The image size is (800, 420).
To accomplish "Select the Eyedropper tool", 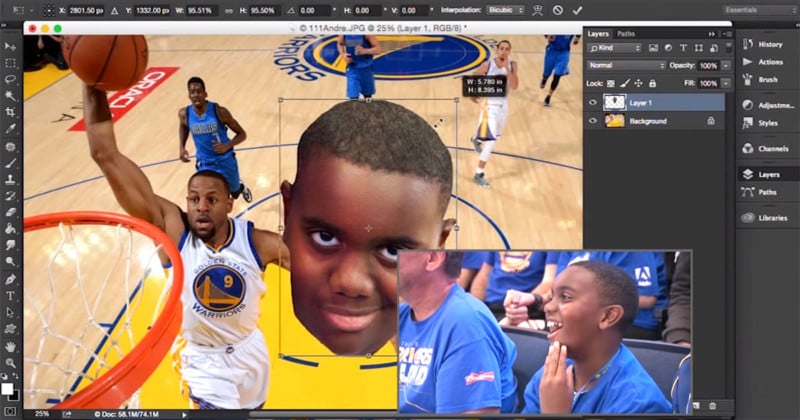I will tap(10, 129).
